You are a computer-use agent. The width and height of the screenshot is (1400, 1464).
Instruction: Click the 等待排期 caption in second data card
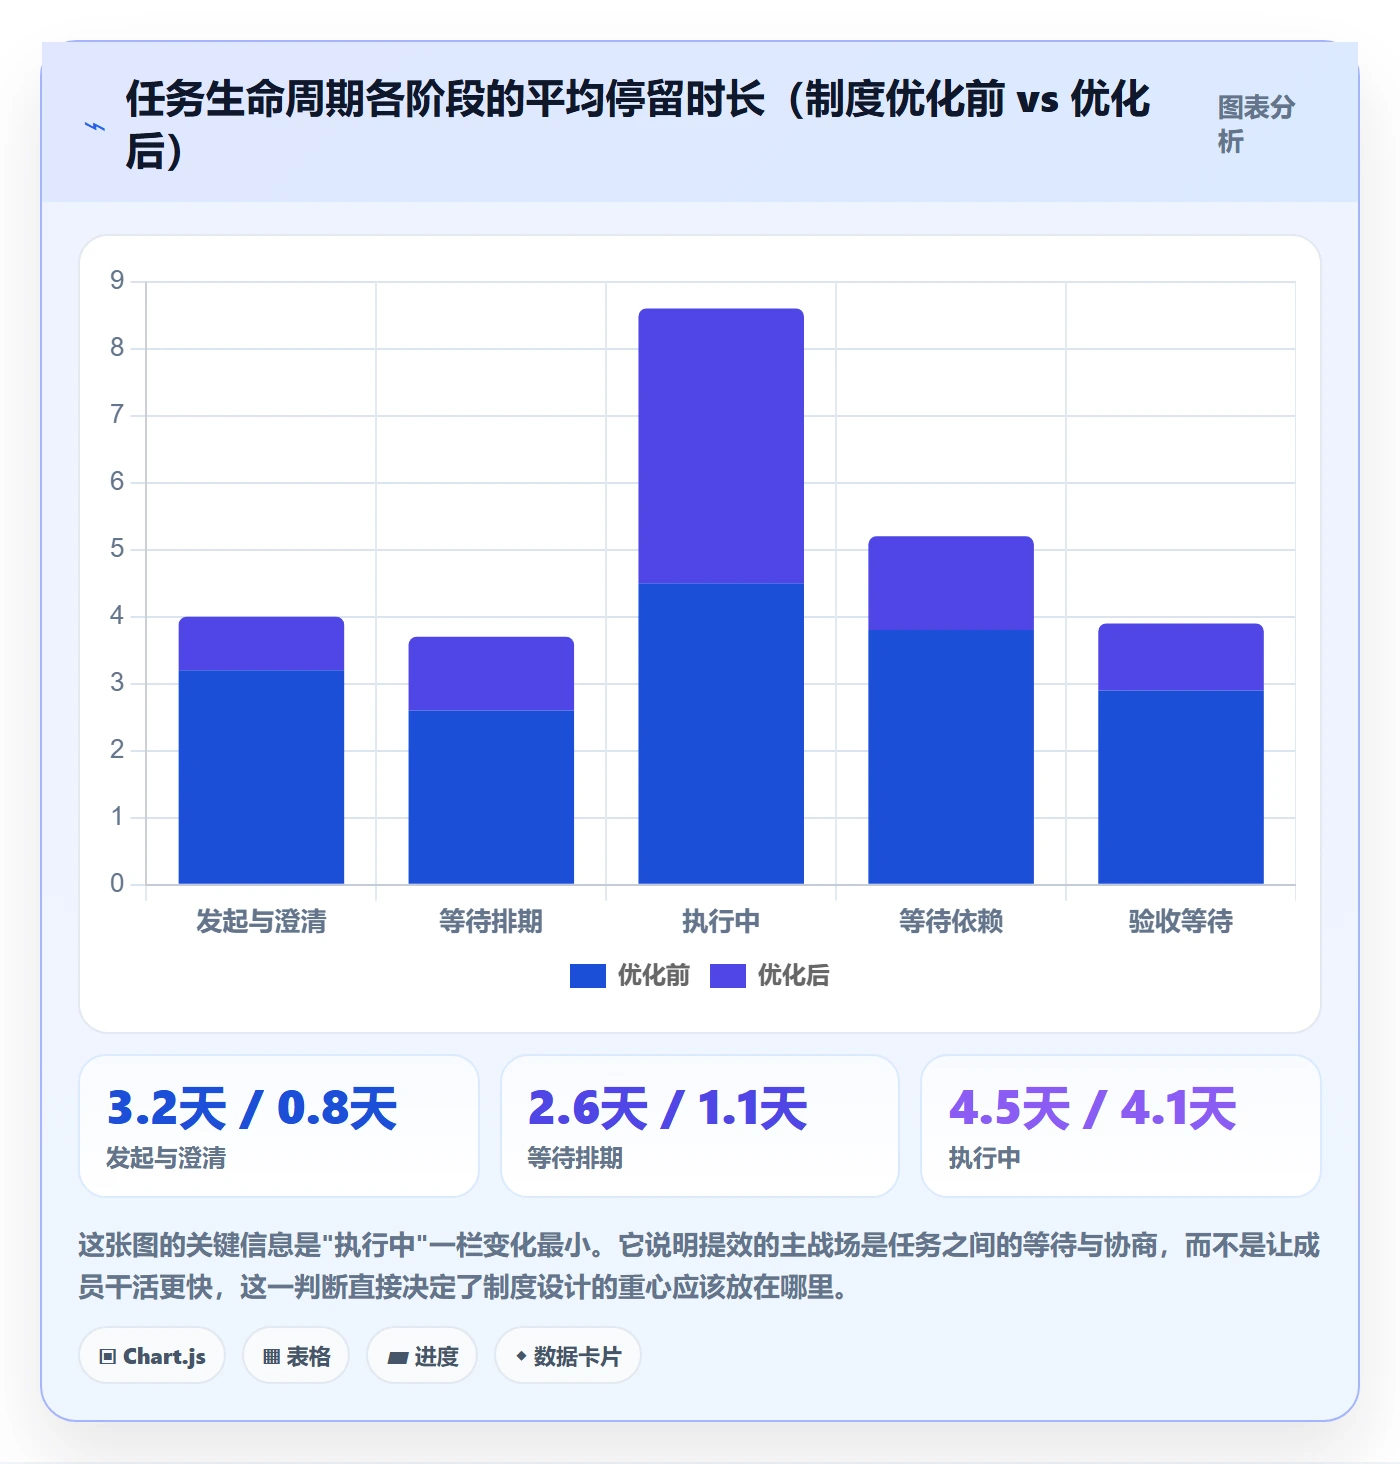tap(575, 1158)
